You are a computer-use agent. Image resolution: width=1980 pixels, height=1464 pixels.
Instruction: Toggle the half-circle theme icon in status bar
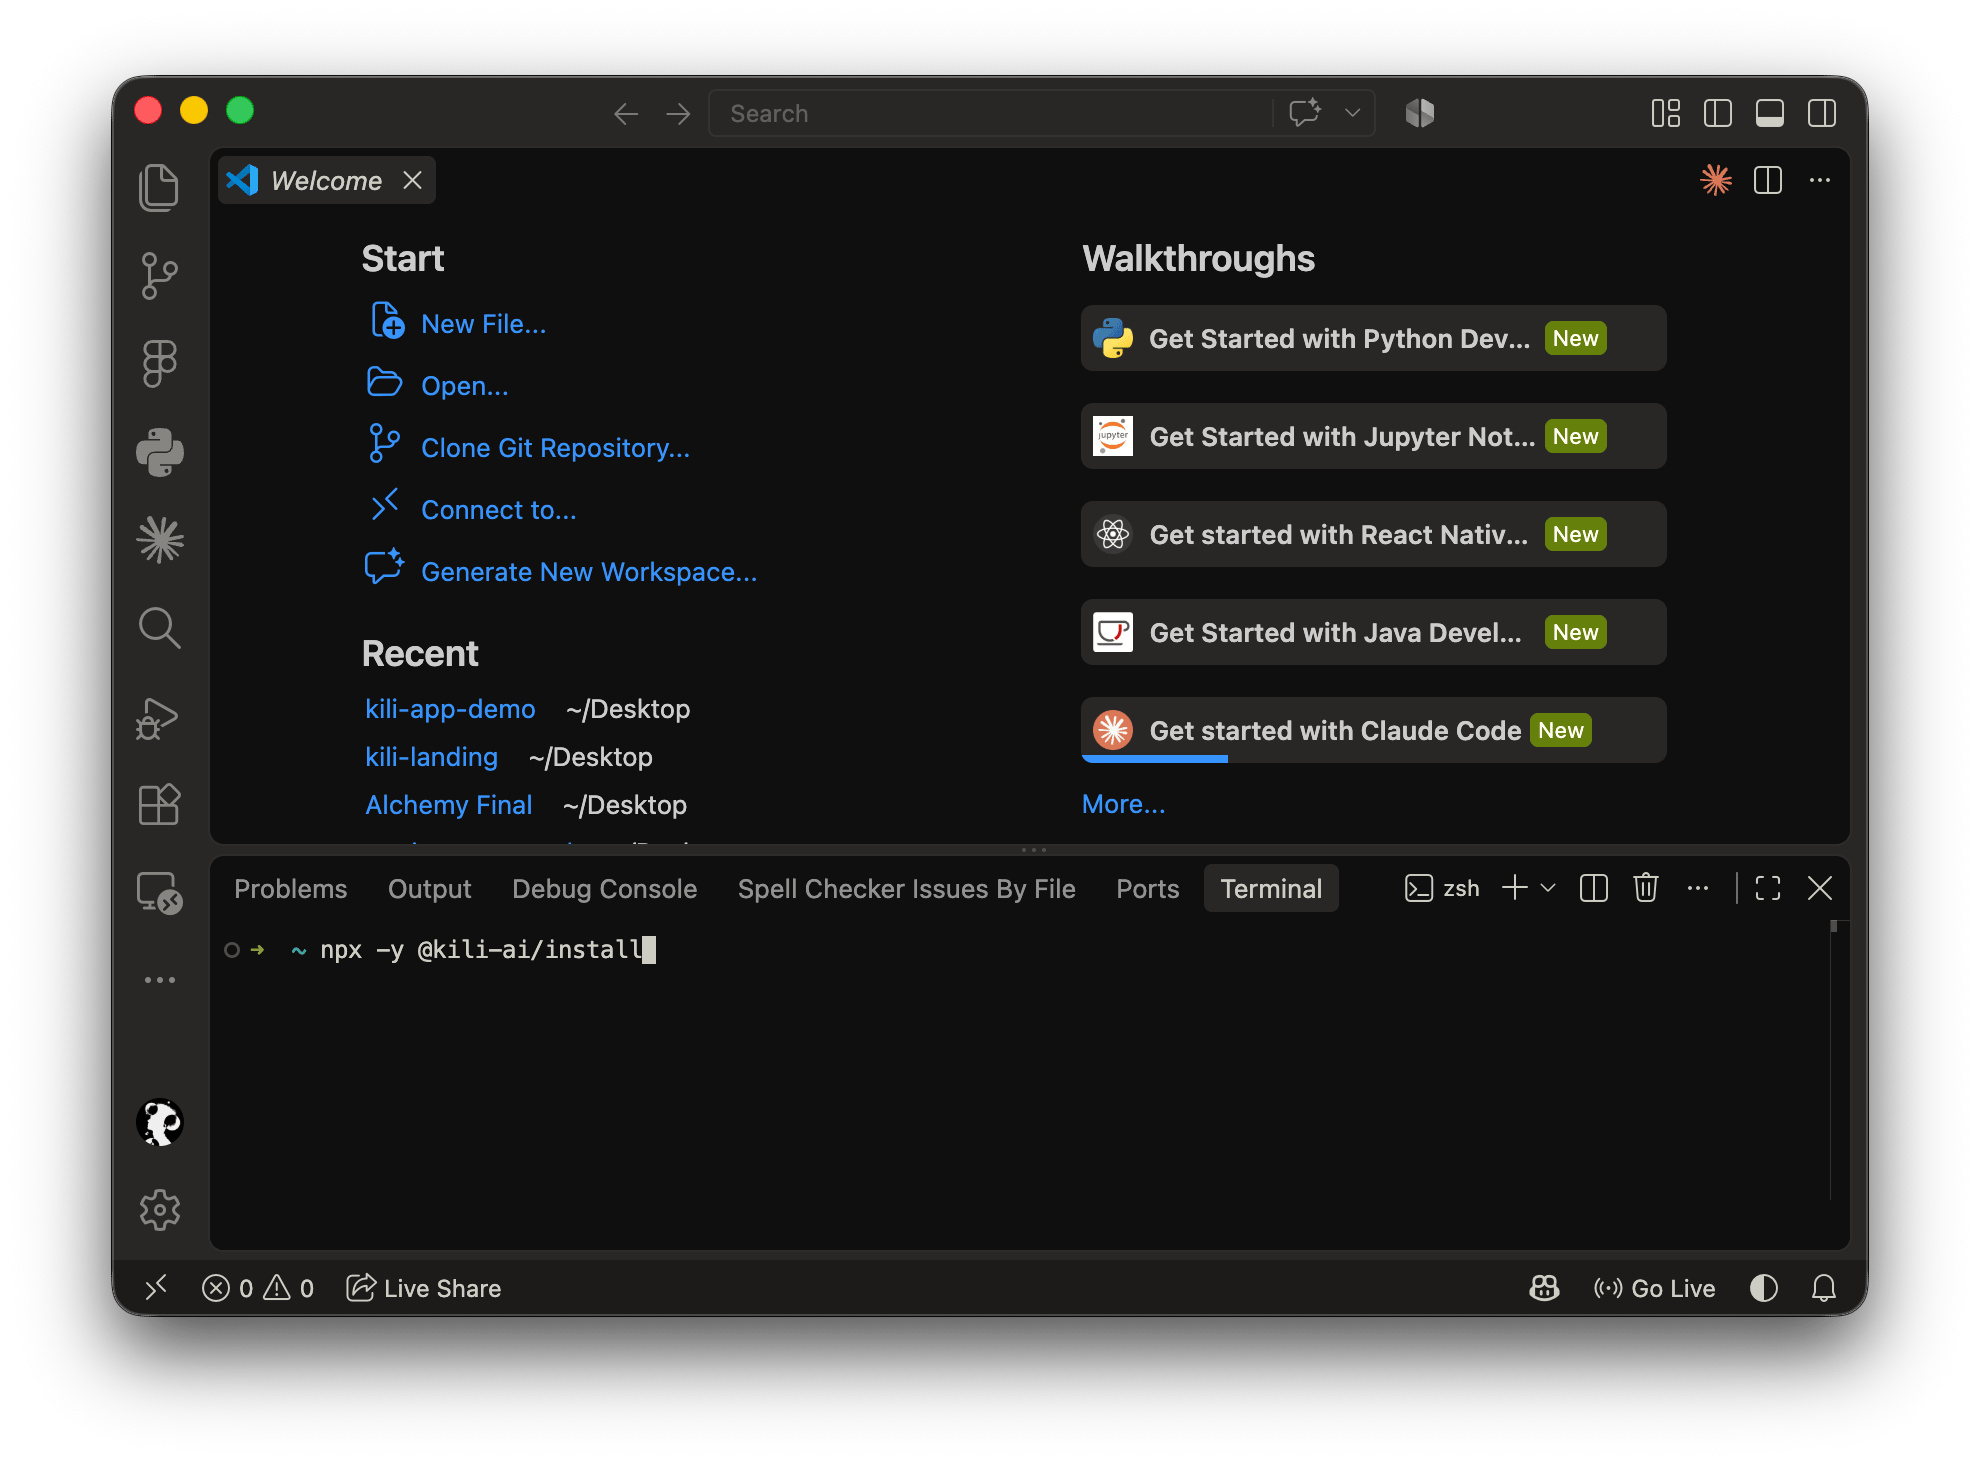pyautogui.click(x=1764, y=1288)
